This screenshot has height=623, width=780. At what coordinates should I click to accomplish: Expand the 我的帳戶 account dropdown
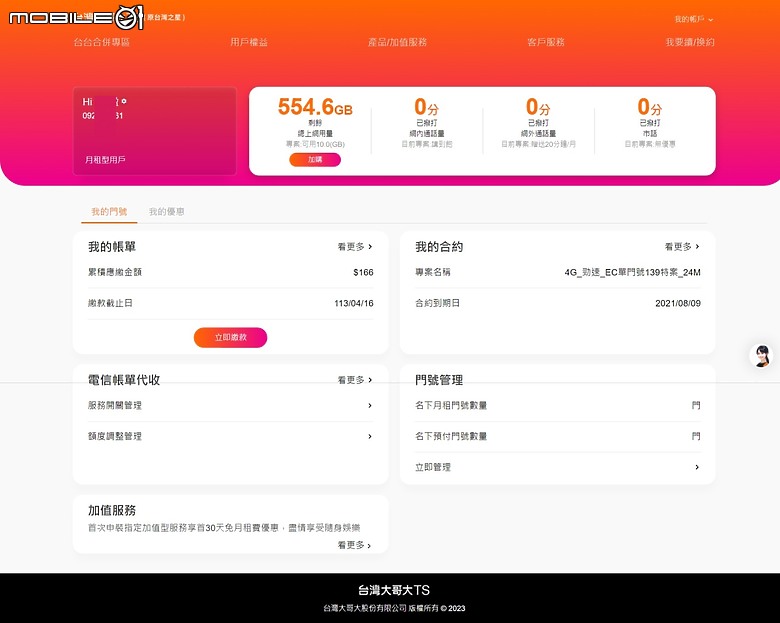click(694, 19)
